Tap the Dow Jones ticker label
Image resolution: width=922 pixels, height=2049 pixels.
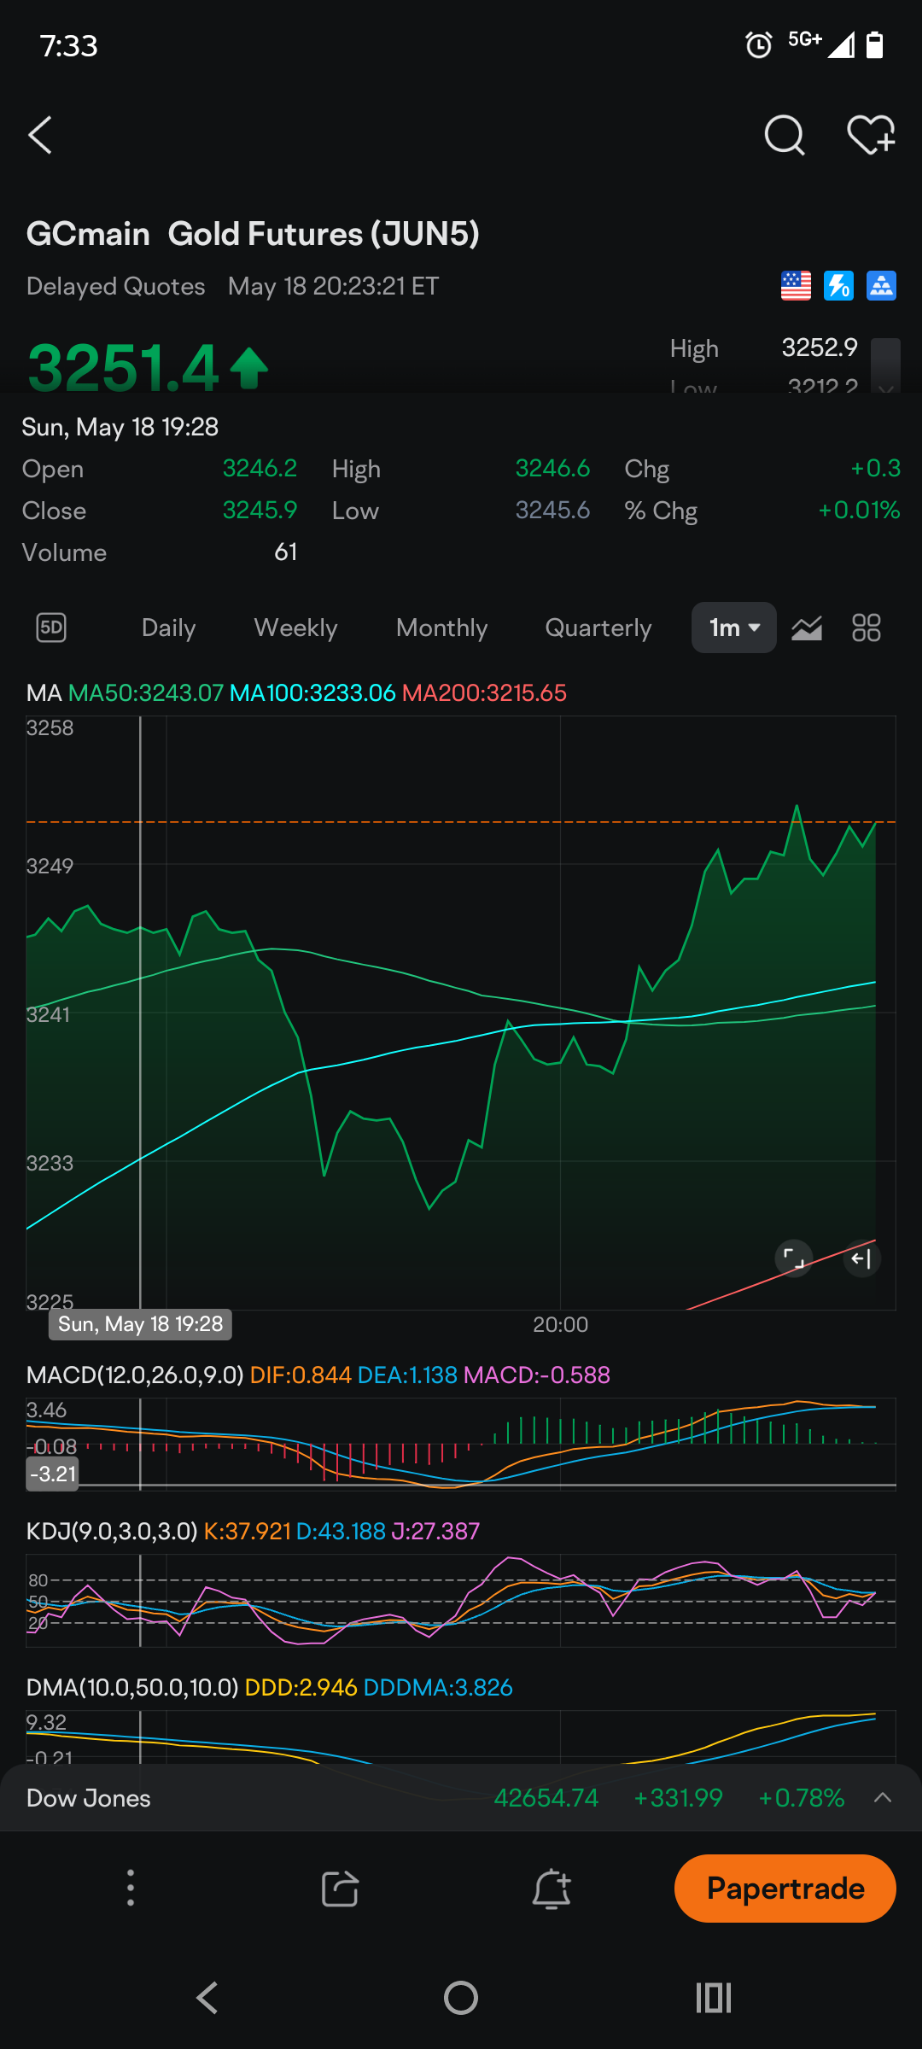[x=88, y=1798]
